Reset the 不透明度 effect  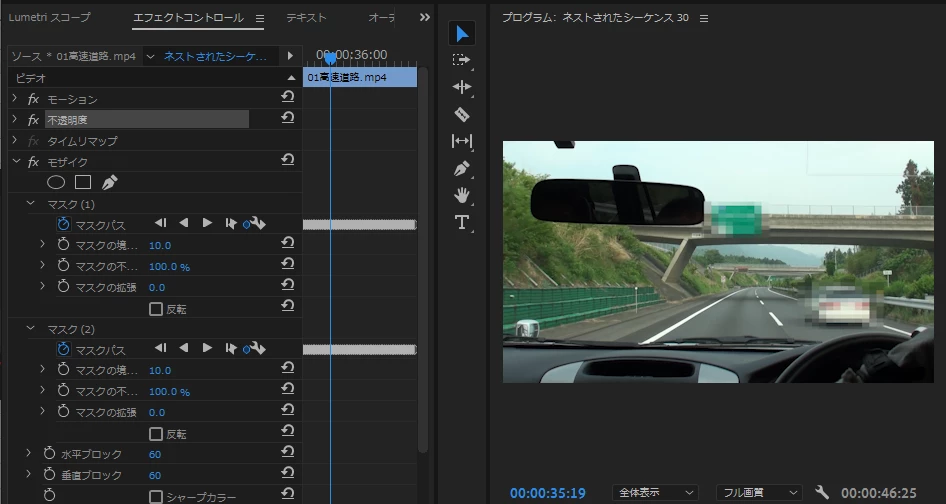tap(288, 118)
